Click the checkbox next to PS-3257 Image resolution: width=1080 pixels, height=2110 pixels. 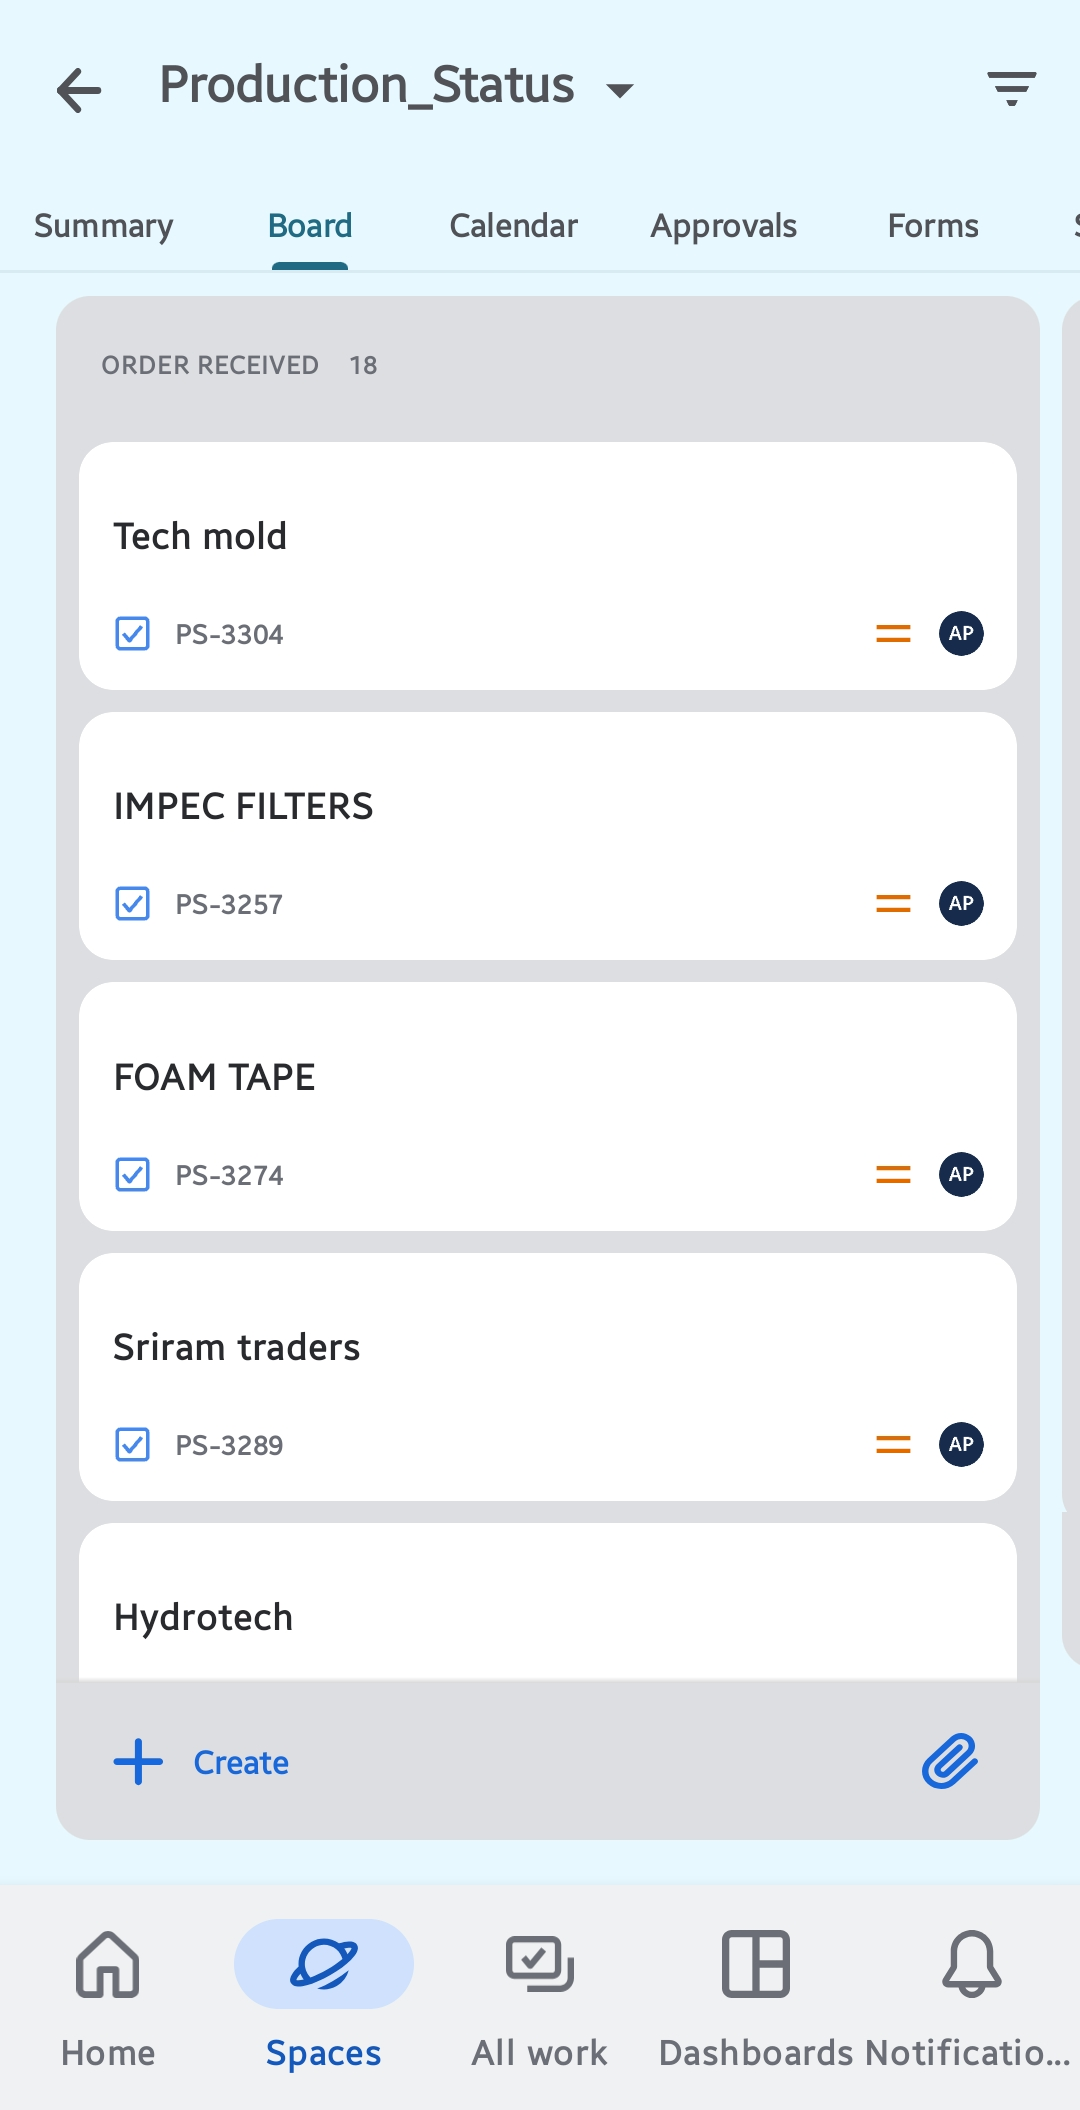point(132,903)
